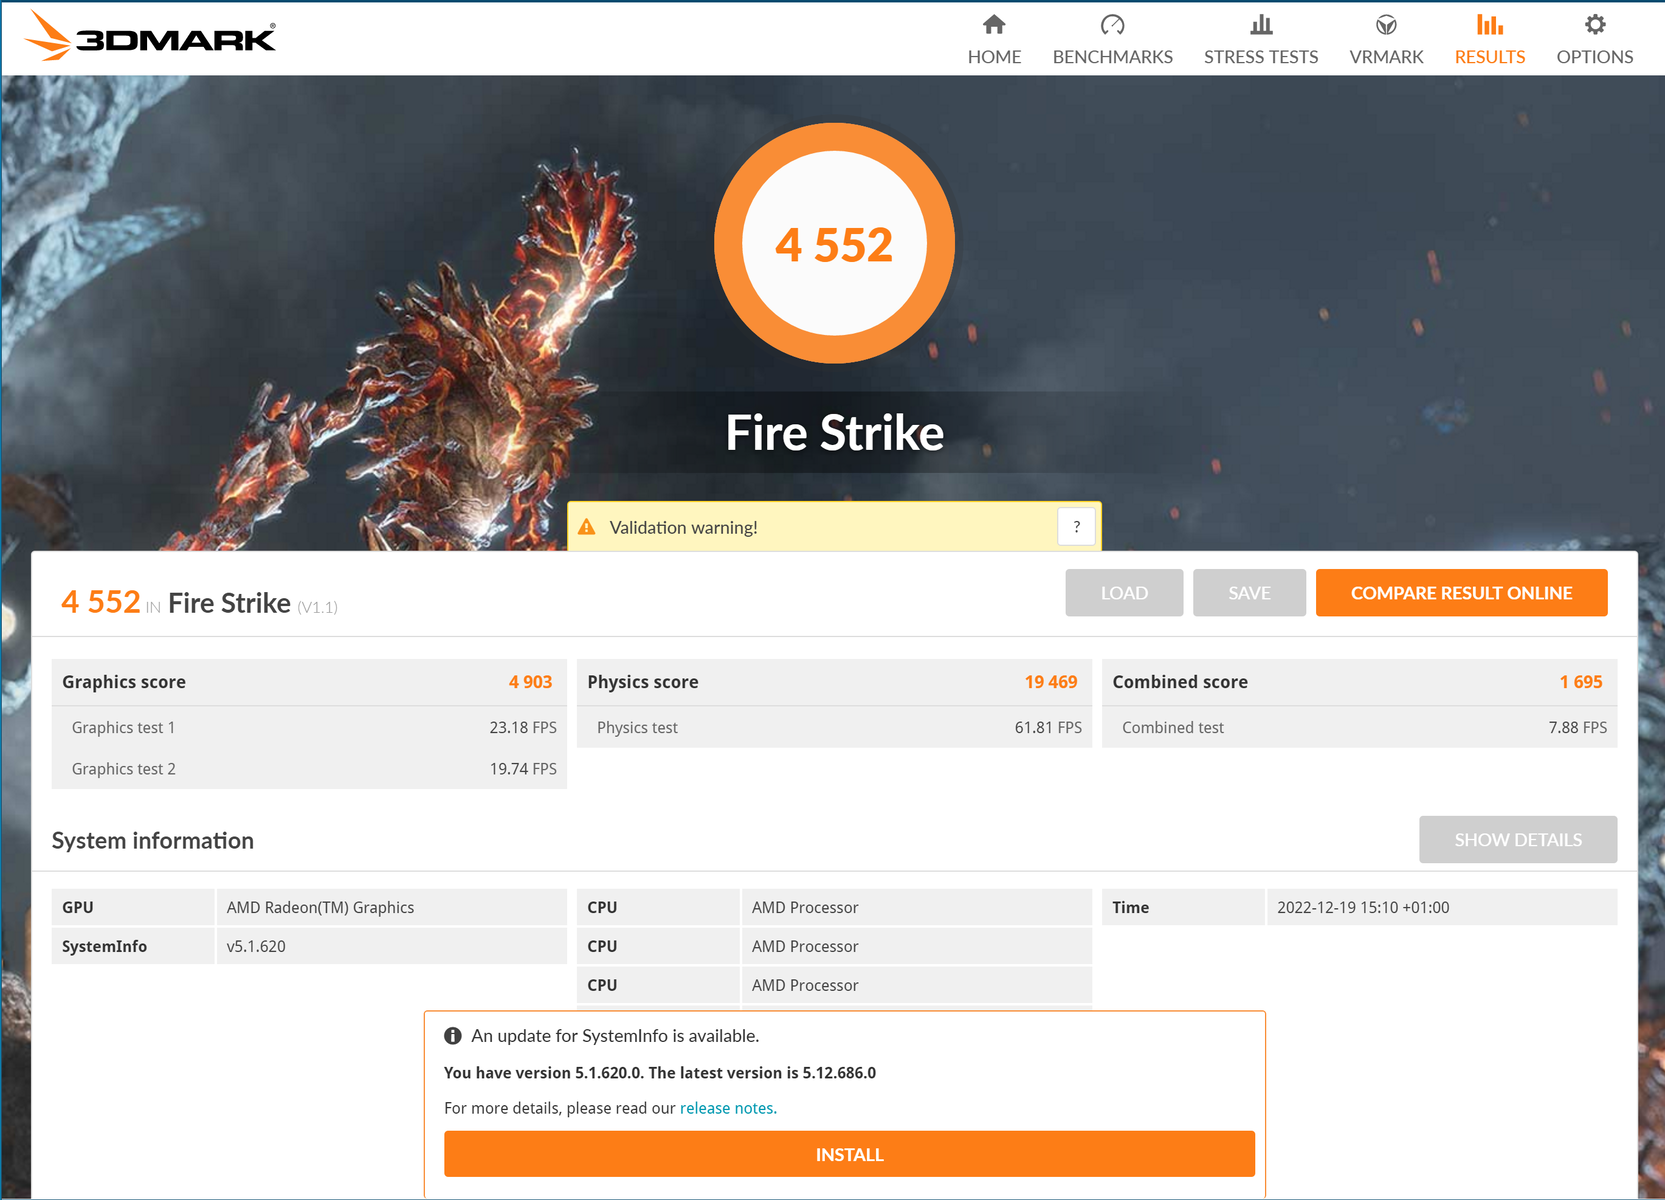The height and width of the screenshot is (1200, 1665).
Task: Install the SystemInfo update
Action: [x=849, y=1154]
